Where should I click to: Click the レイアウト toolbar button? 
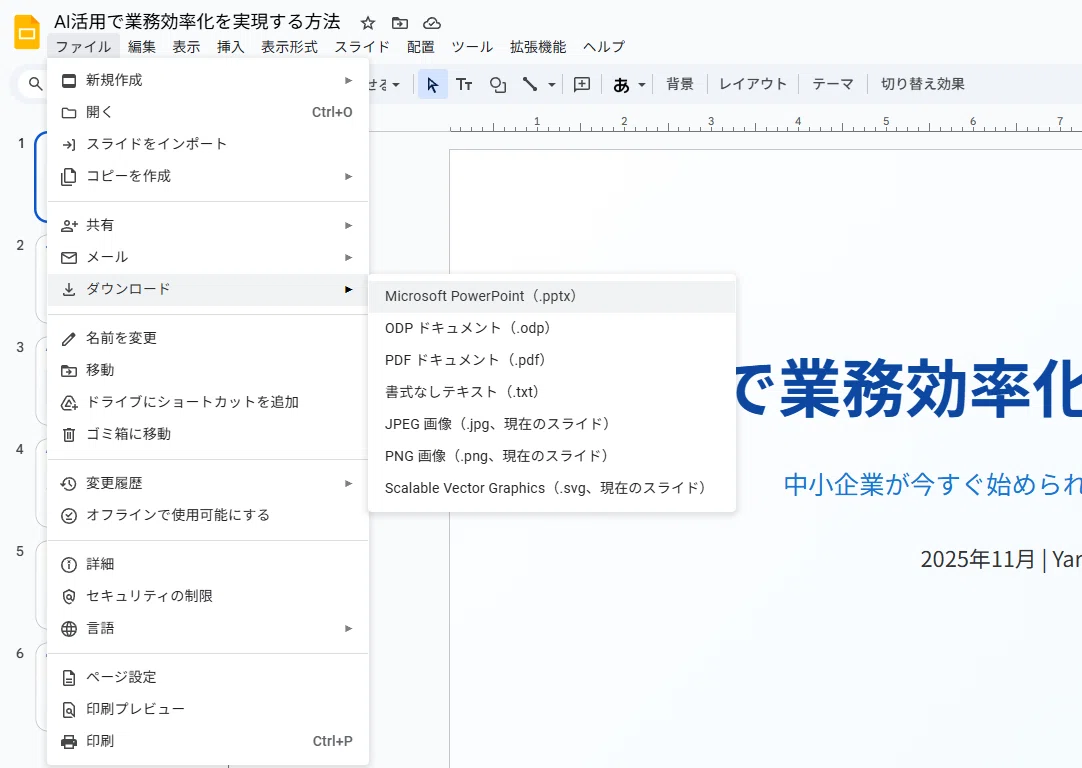point(753,84)
